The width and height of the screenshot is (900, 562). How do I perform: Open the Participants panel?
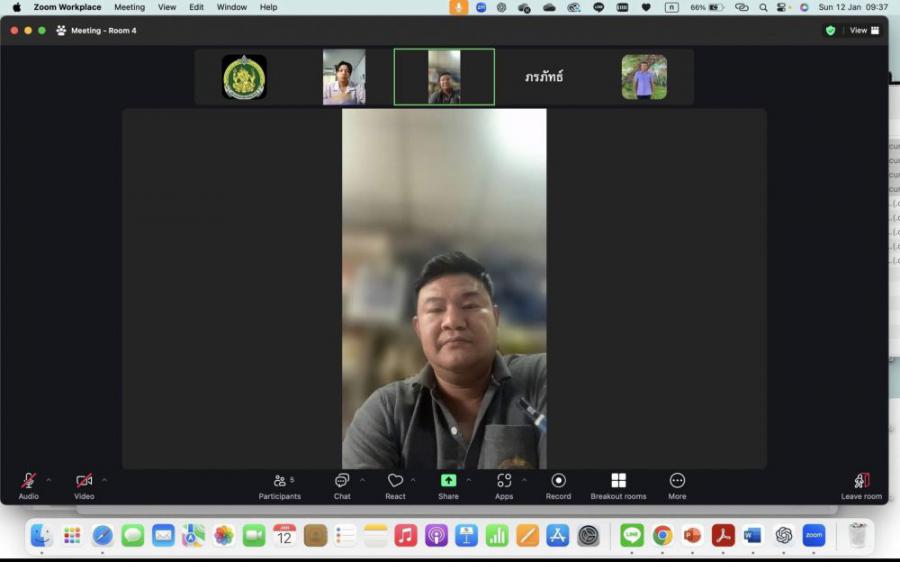coord(279,485)
